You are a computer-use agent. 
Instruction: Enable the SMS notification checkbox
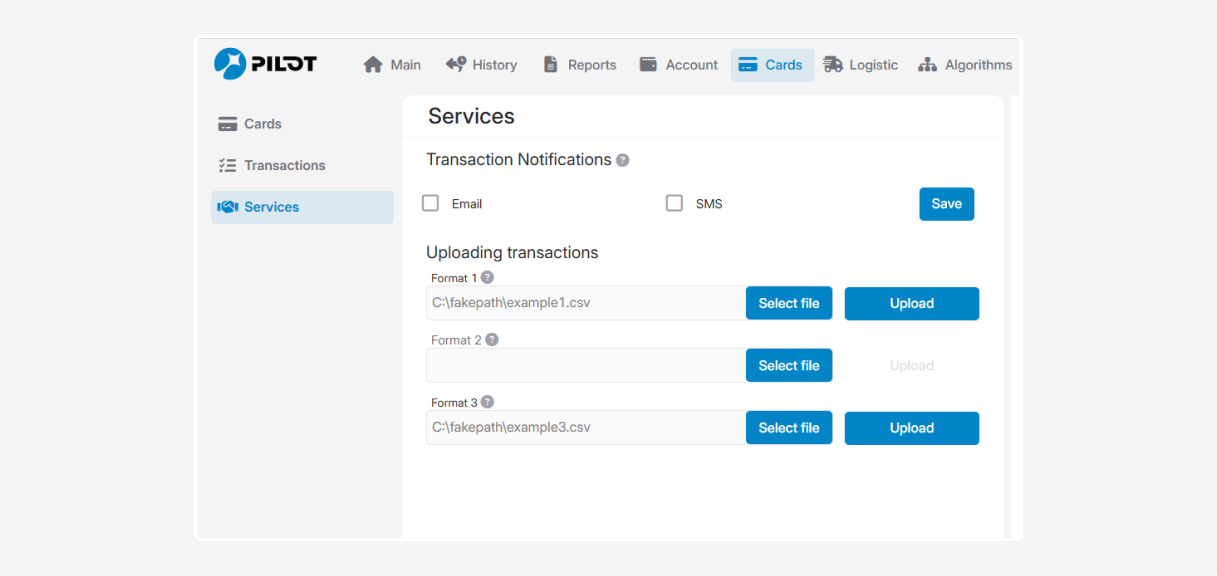pyautogui.click(x=674, y=203)
